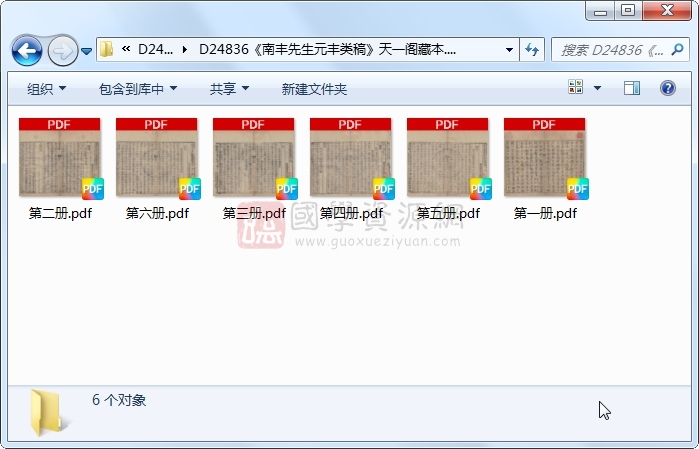Click the Forward navigation arrow button

[x=62, y=49]
